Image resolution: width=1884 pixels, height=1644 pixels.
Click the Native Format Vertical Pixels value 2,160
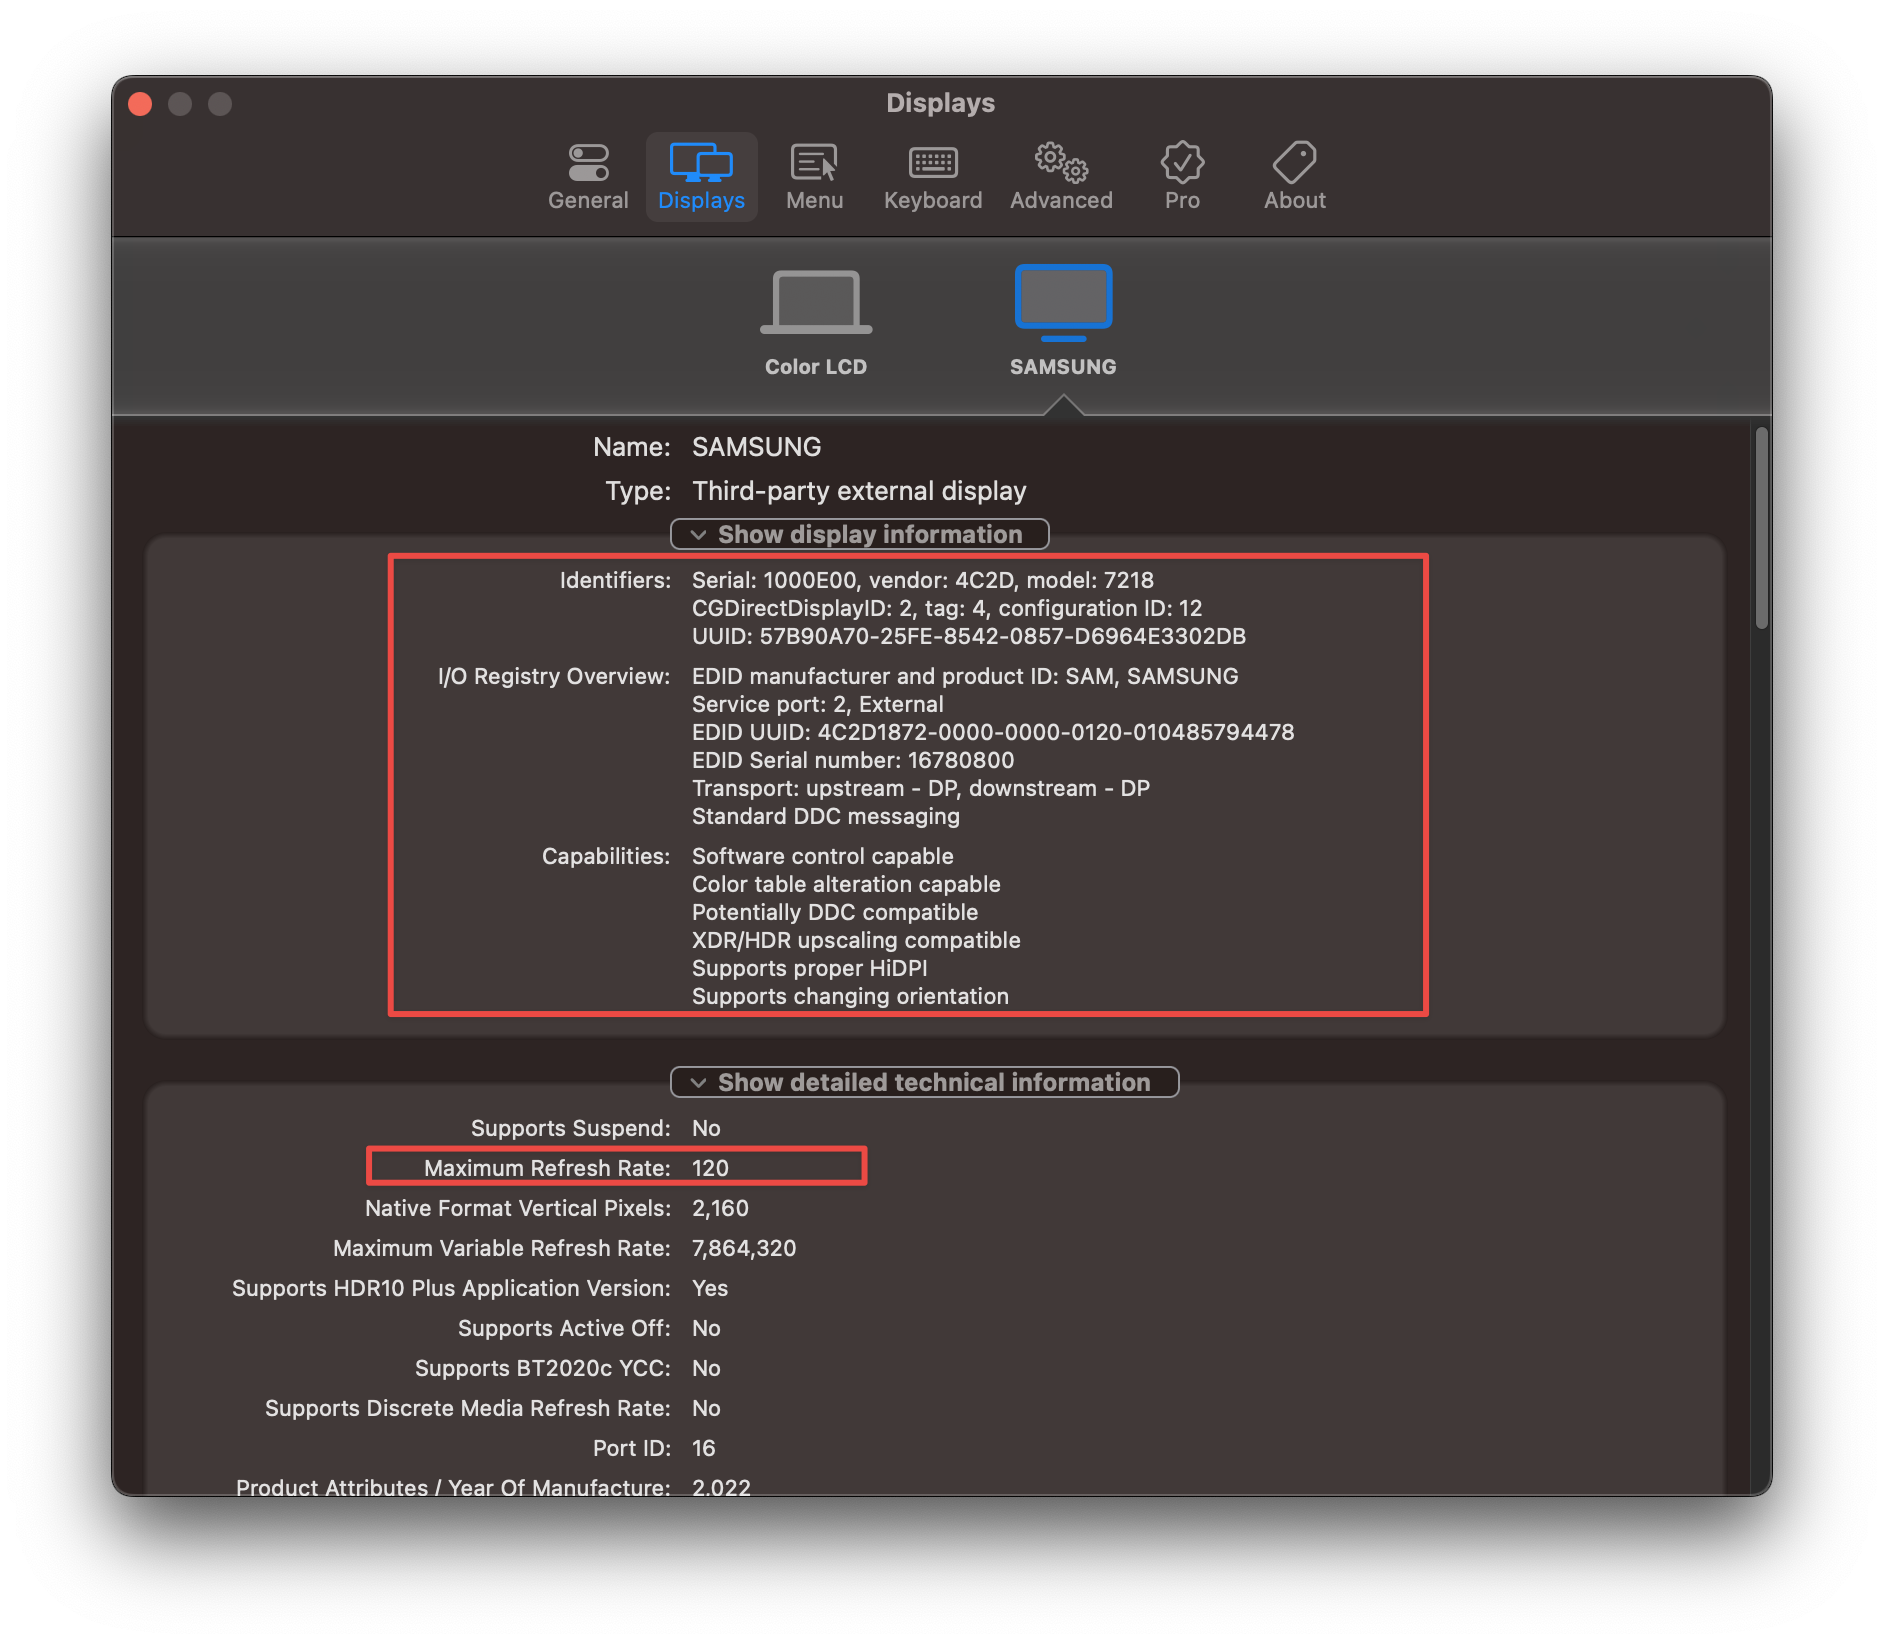(720, 1208)
